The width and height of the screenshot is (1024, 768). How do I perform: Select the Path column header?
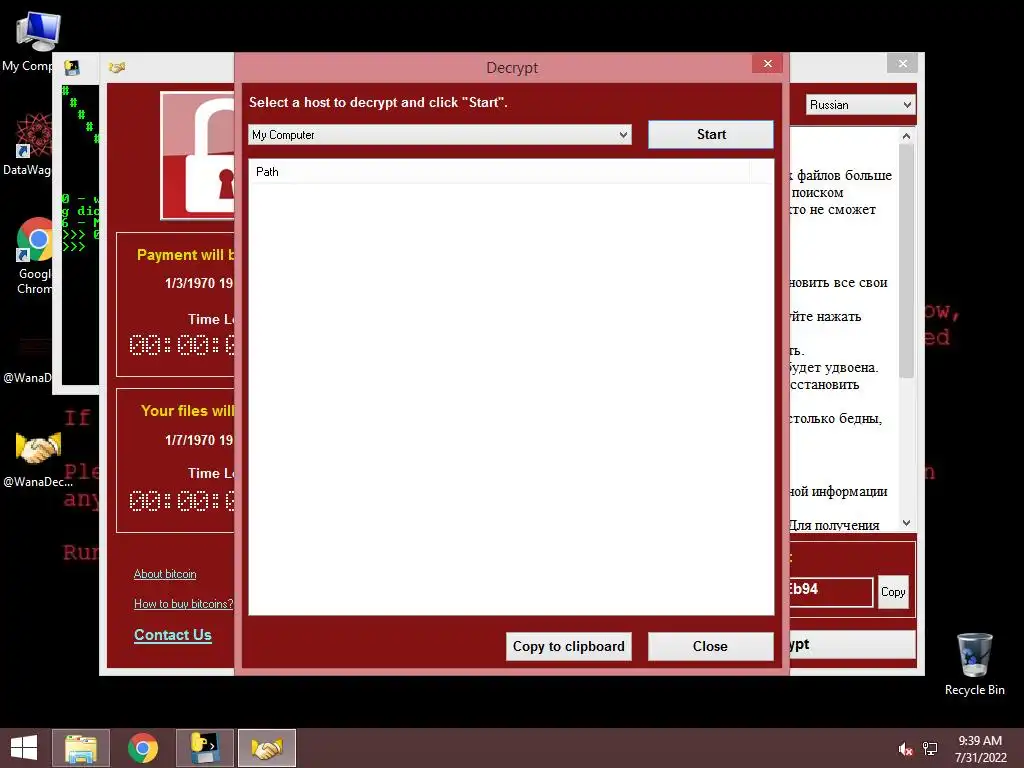tap(499, 172)
